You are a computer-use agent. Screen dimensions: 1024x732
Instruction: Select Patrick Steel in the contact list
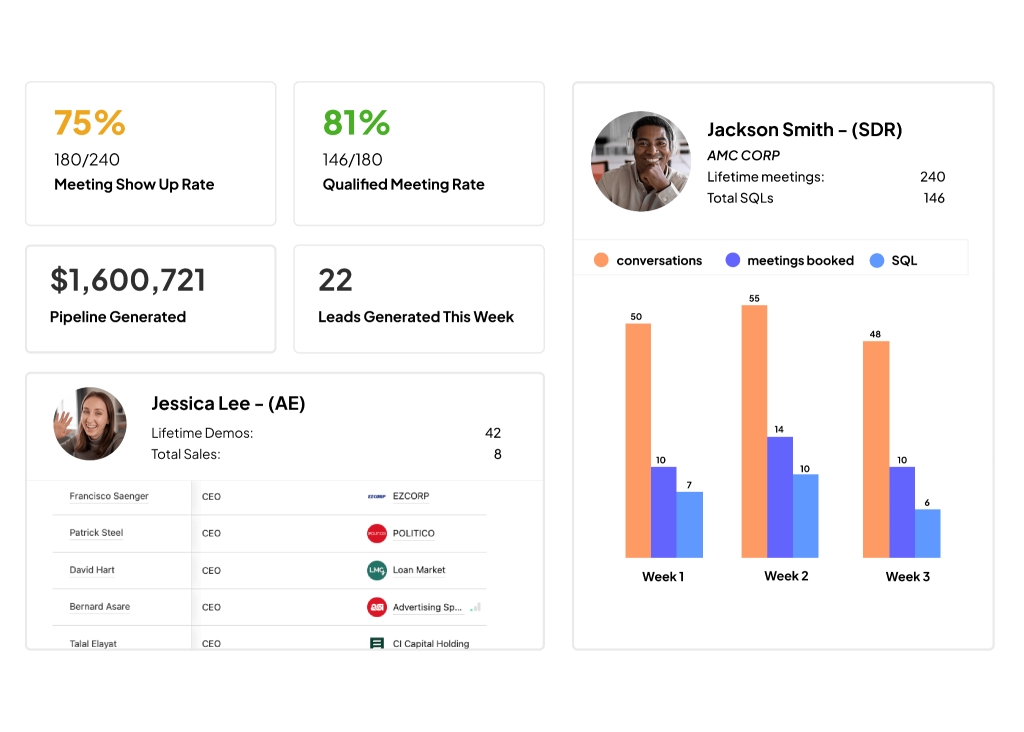tap(96, 533)
